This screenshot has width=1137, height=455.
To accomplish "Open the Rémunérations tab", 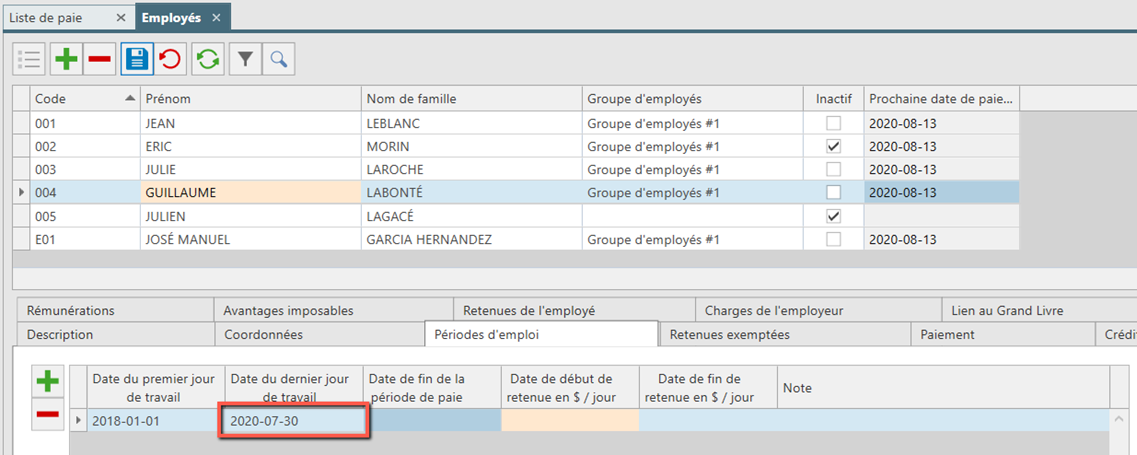I will click(113, 311).
